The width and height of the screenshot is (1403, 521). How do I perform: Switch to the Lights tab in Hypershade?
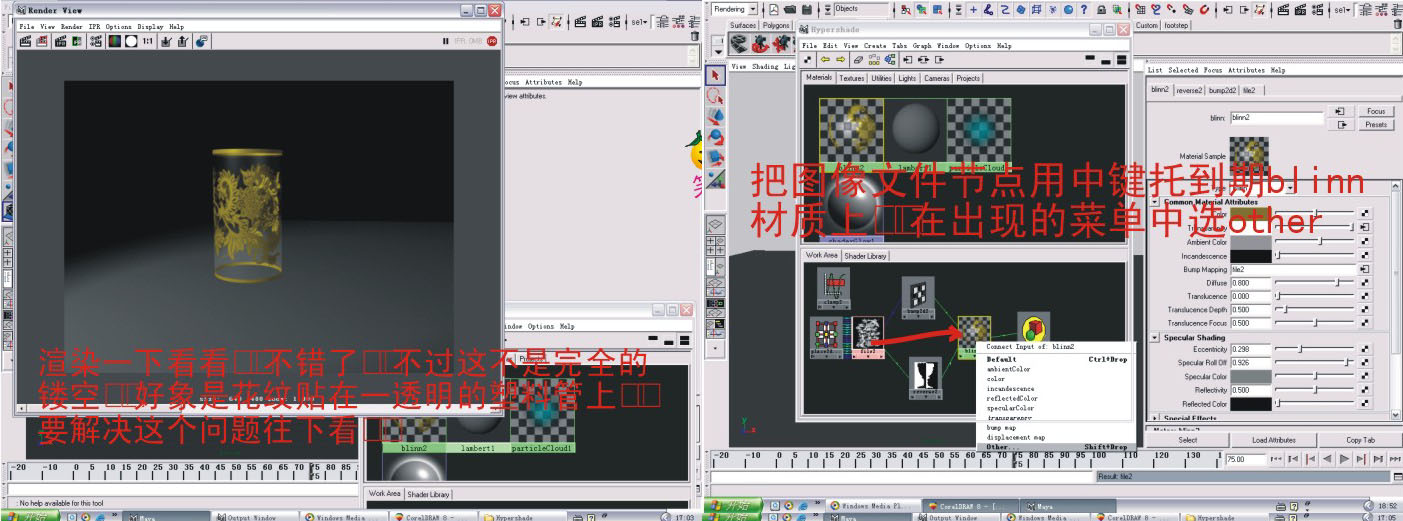click(907, 78)
